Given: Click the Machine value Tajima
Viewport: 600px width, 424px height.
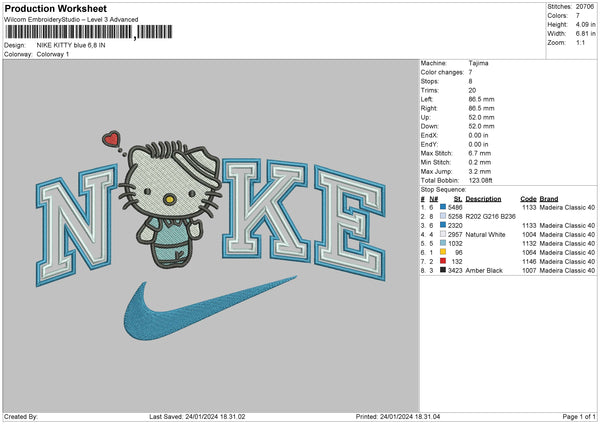Looking at the screenshot, I should coord(478,63).
